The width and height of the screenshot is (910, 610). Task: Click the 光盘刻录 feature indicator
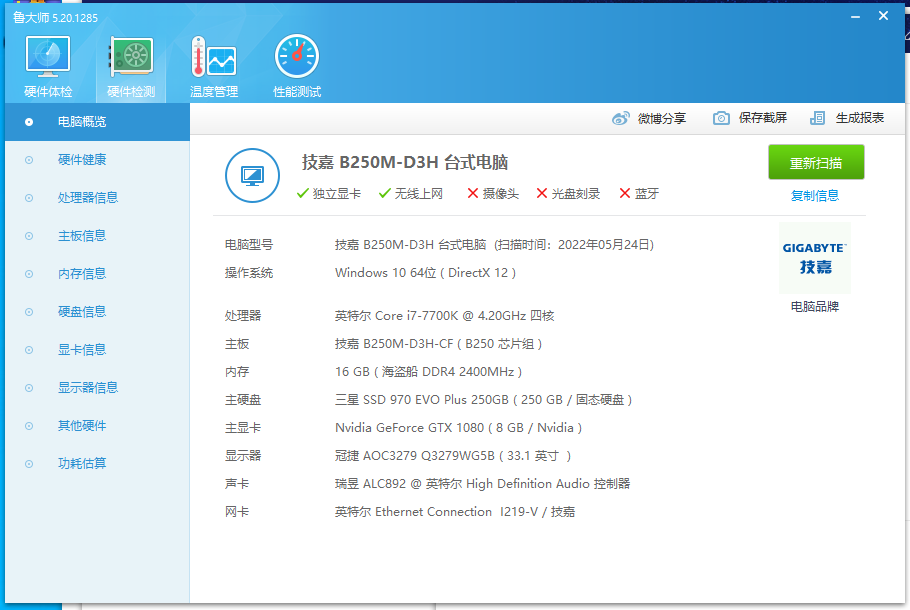tap(568, 194)
